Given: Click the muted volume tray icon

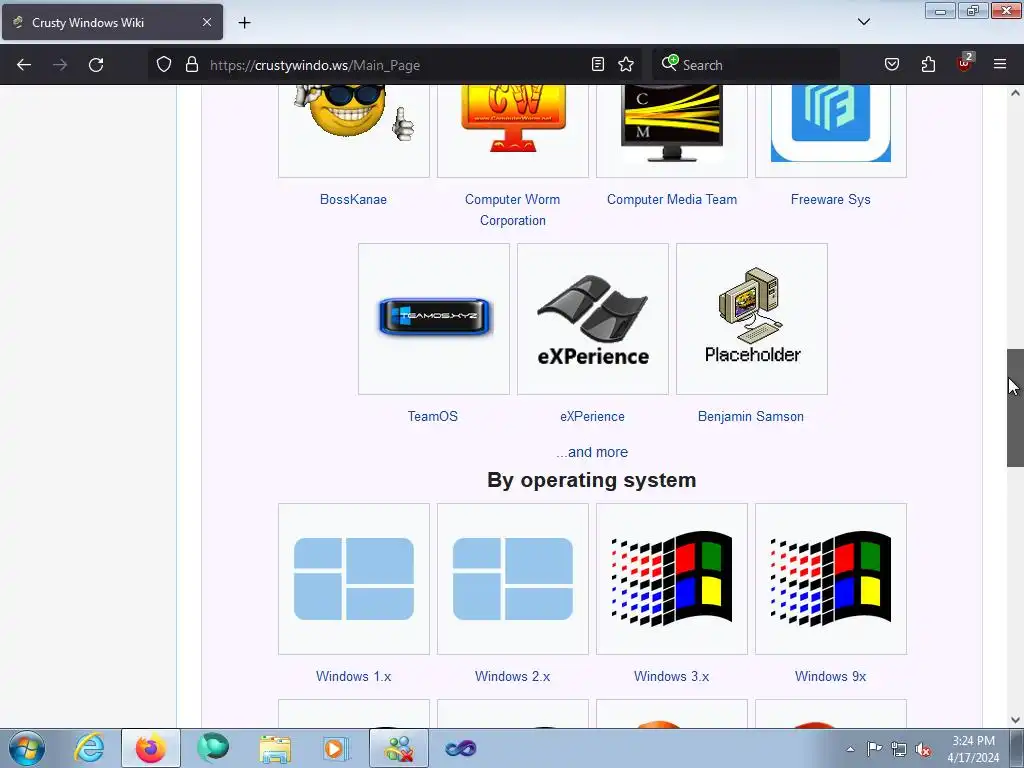Looking at the screenshot, I should click(x=923, y=750).
